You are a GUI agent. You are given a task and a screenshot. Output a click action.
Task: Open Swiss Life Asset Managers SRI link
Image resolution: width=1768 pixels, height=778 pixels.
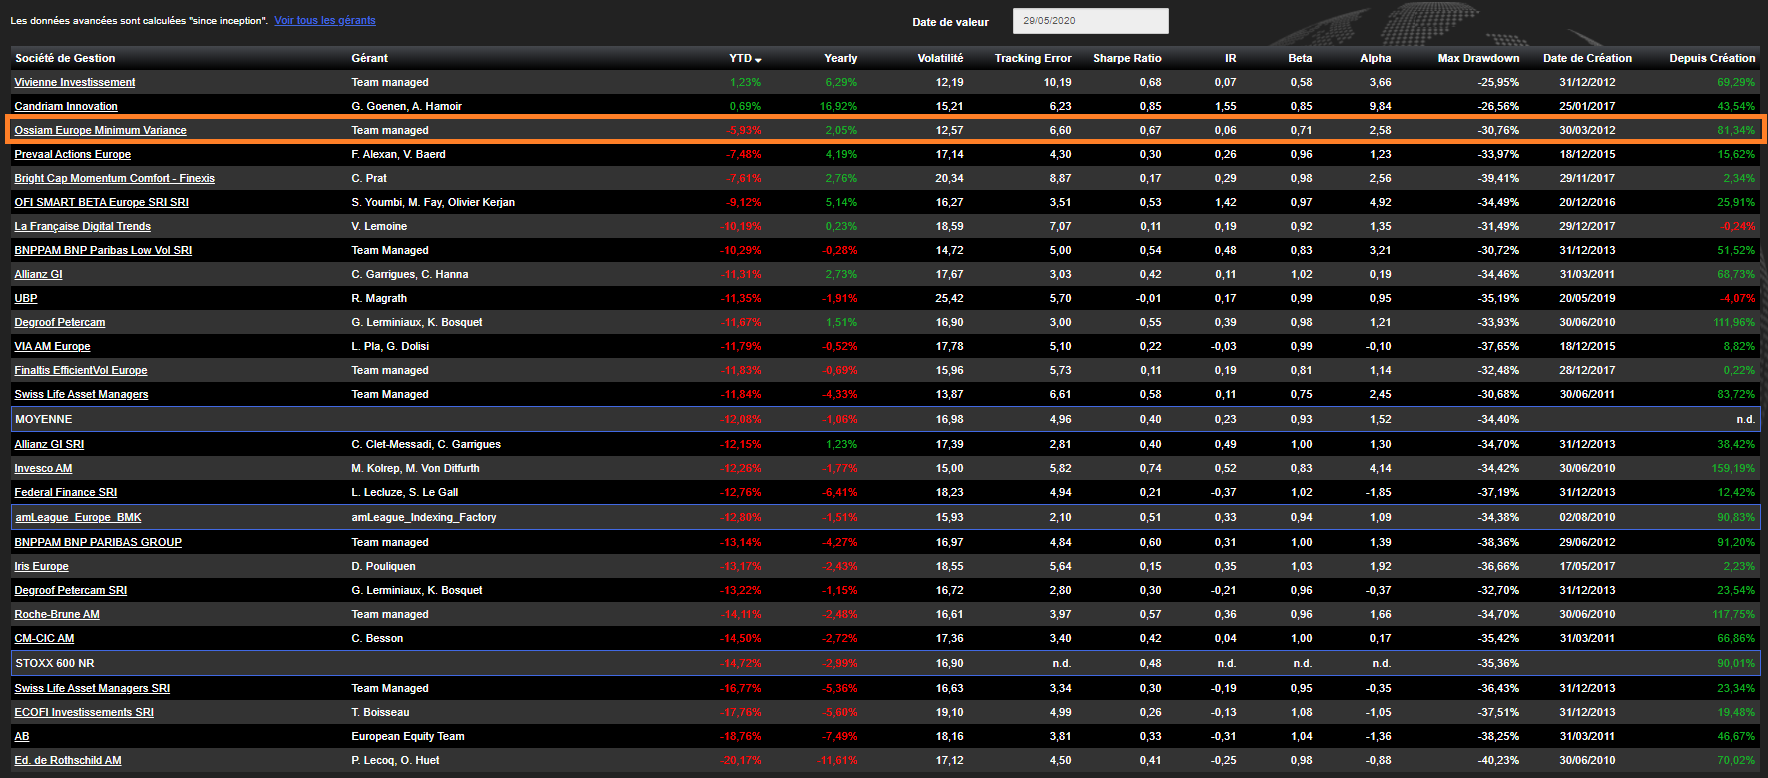click(92, 688)
